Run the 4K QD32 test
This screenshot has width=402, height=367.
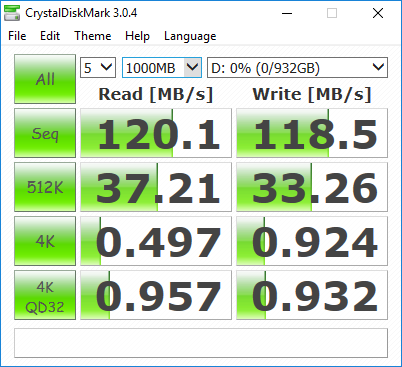coord(45,295)
